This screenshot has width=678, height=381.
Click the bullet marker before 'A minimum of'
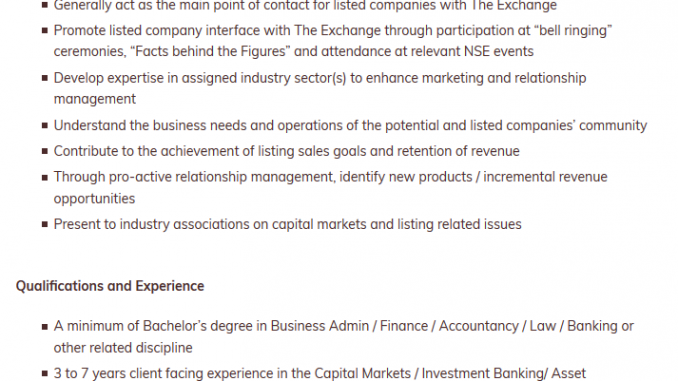(x=45, y=327)
